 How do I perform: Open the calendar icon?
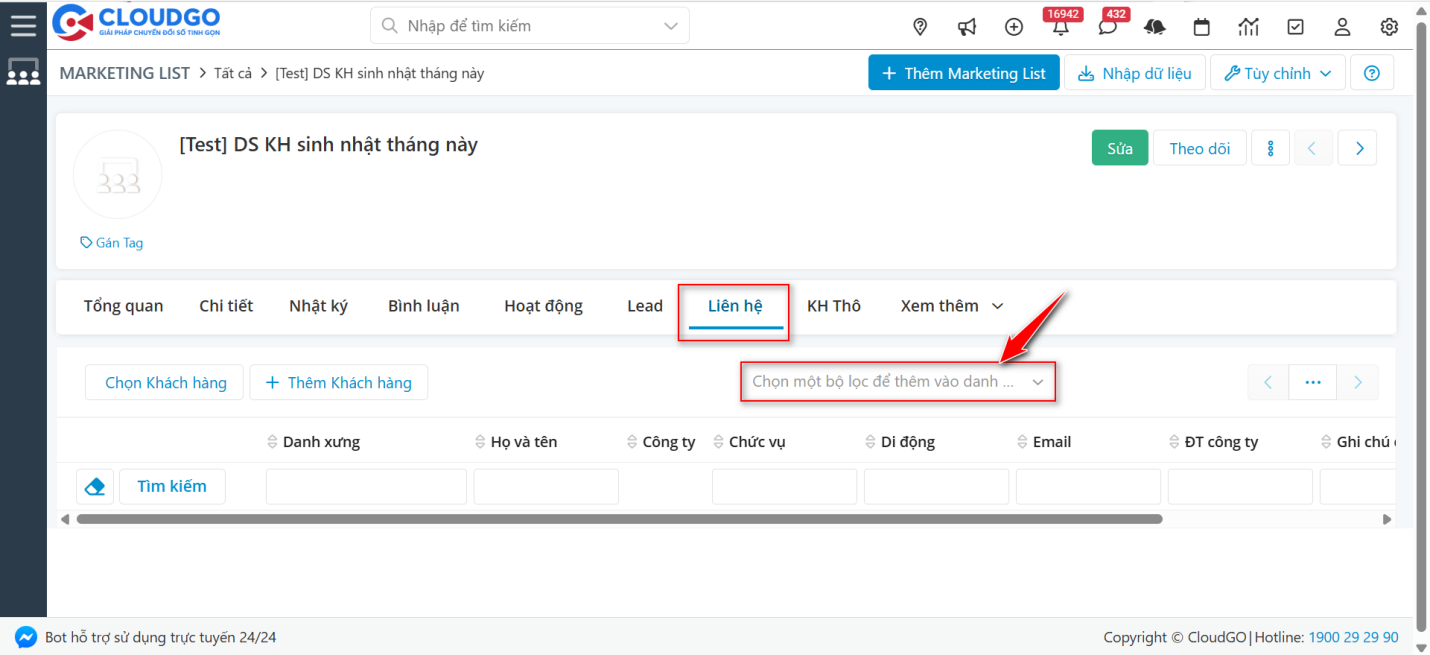pos(1202,27)
